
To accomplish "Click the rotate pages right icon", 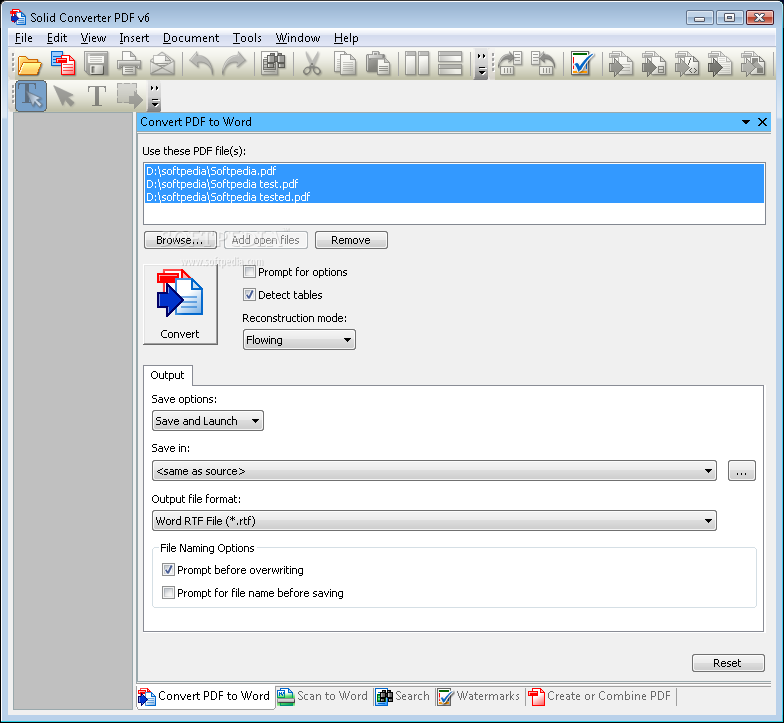I will 510,64.
